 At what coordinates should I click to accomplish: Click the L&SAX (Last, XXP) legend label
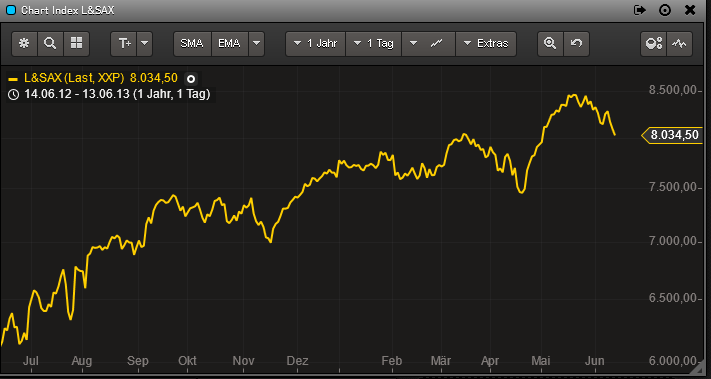coord(74,78)
